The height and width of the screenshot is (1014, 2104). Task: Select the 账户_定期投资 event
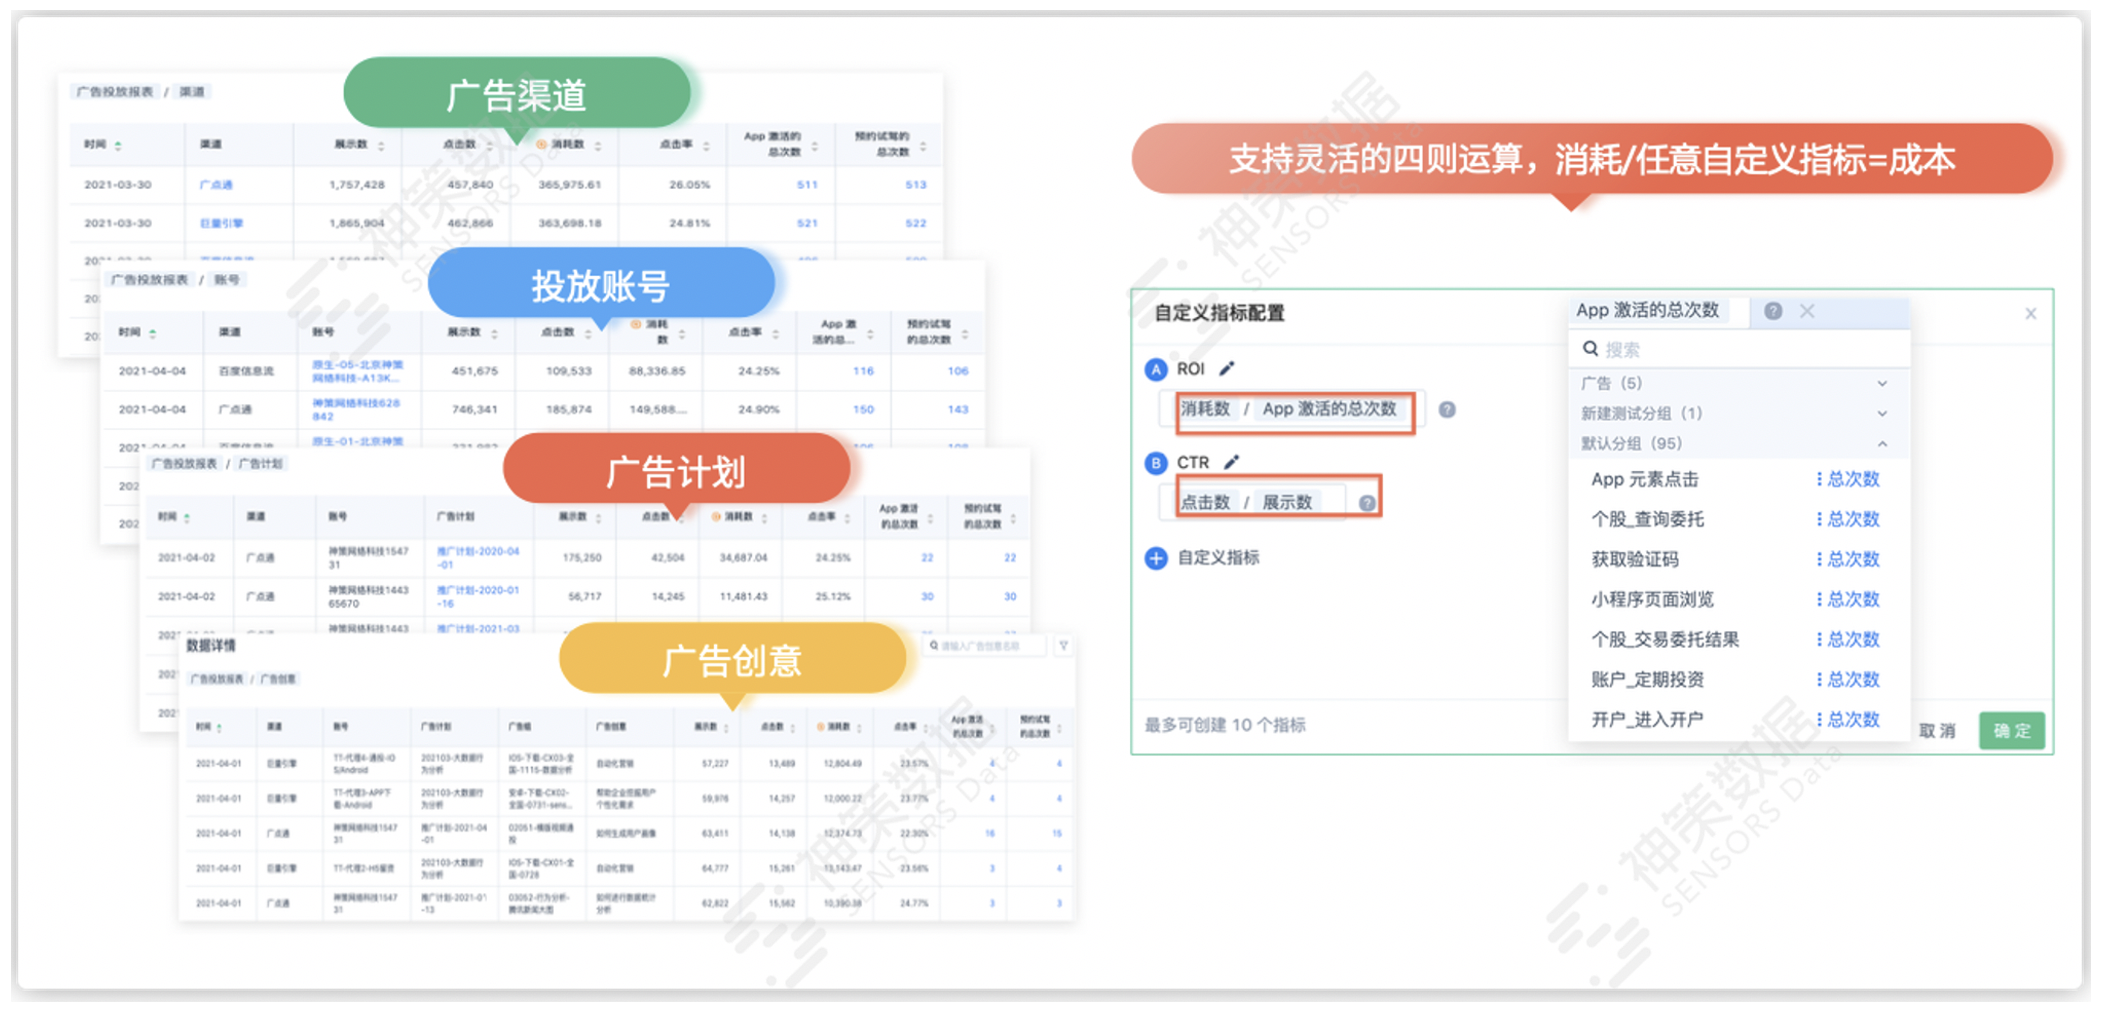coord(1648,680)
